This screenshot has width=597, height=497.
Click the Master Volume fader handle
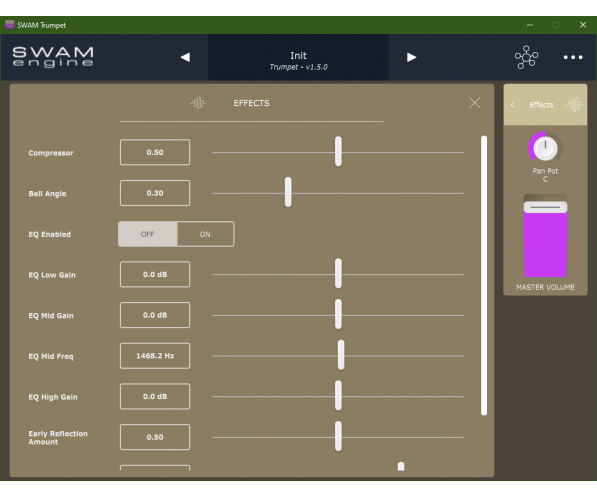(x=545, y=207)
